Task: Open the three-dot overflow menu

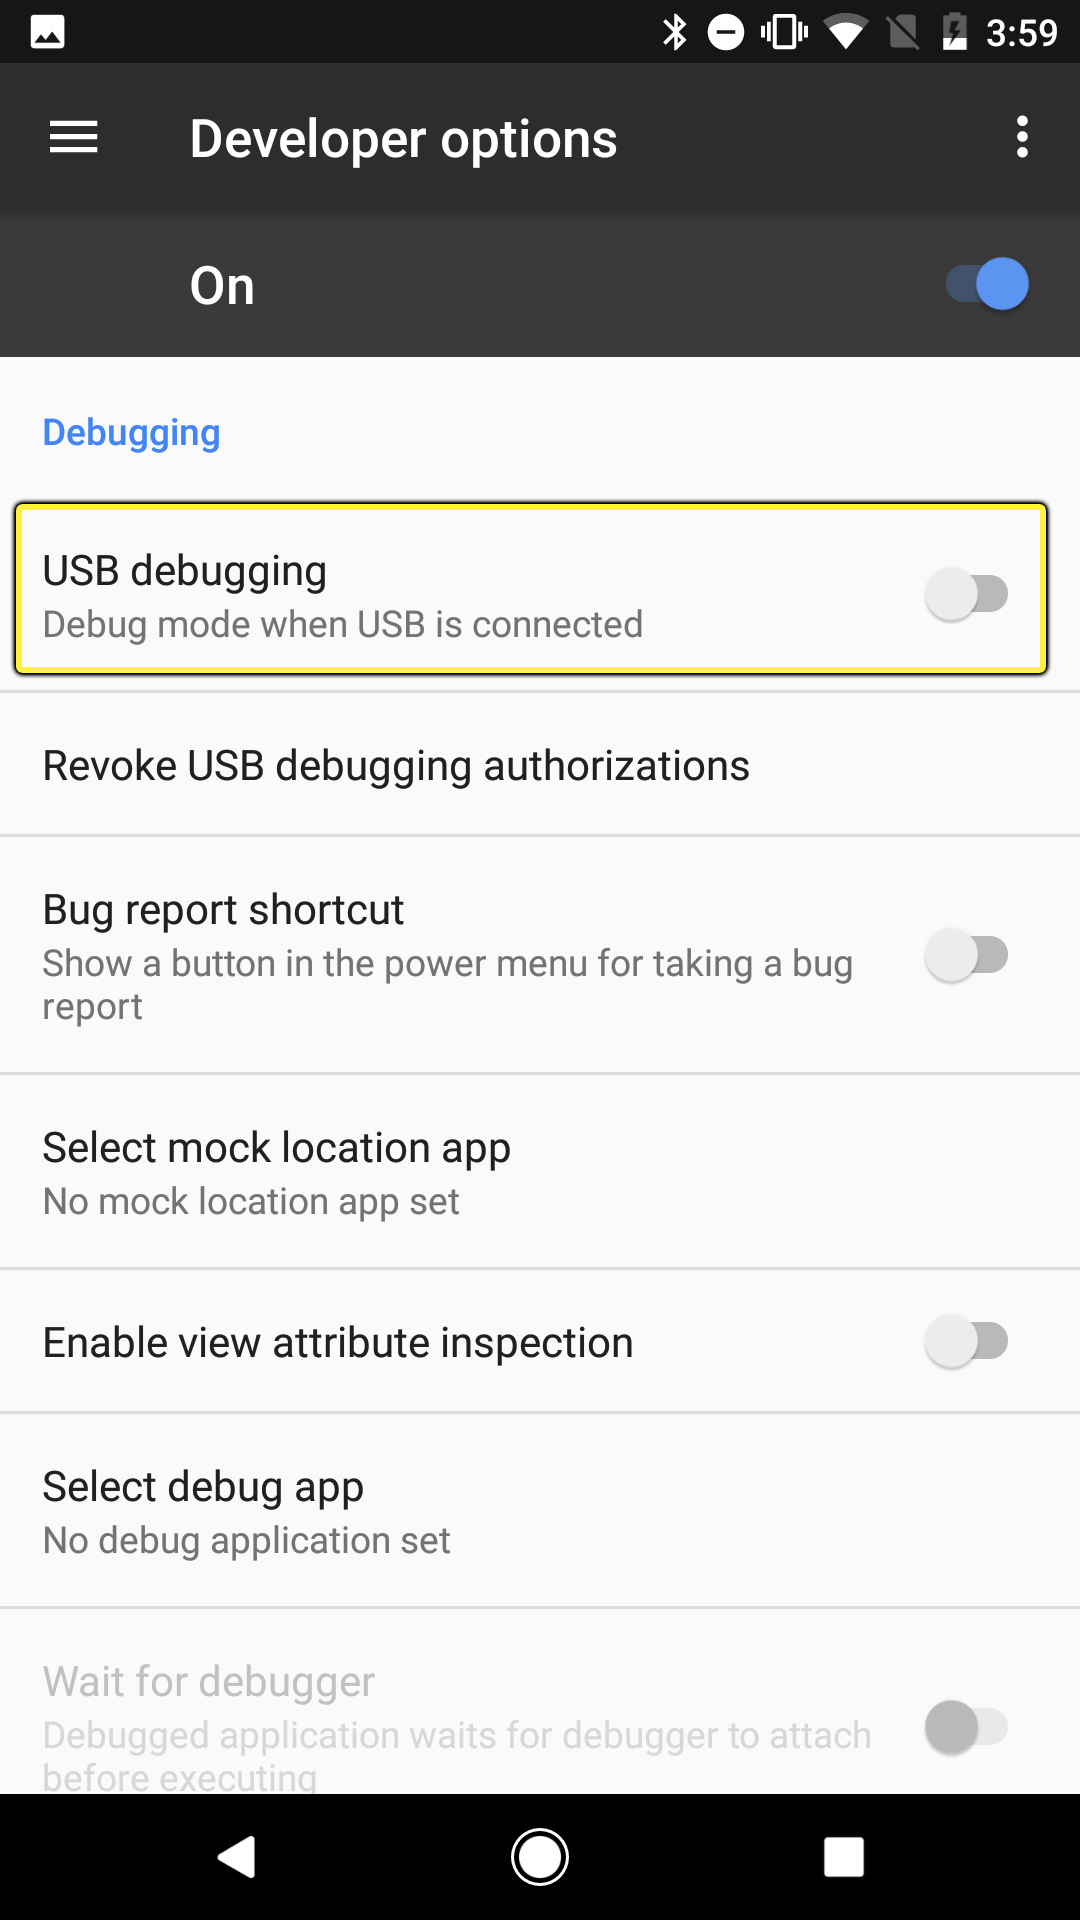Action: (x=1022, y=137)
